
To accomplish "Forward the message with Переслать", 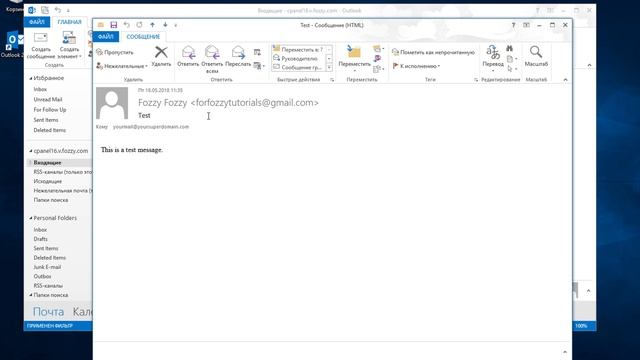I will coord(238,56).
